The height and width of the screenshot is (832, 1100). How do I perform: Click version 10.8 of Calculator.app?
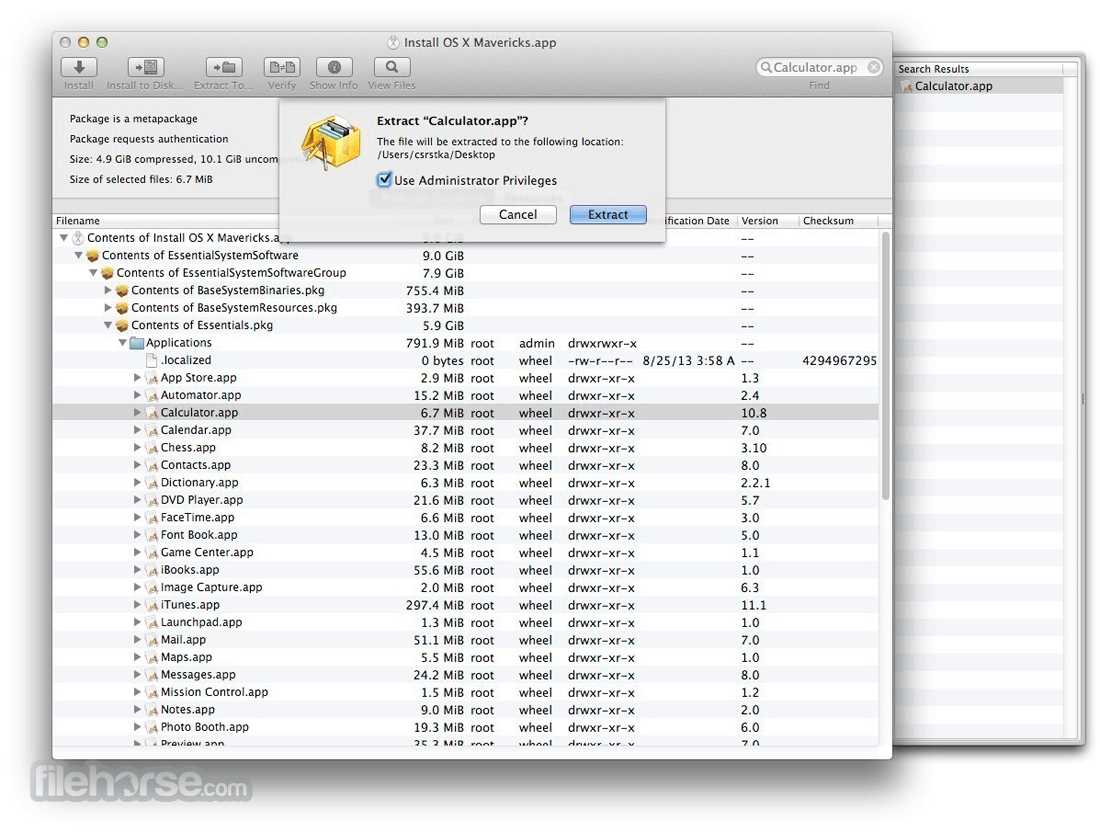[x=753, y=413]
